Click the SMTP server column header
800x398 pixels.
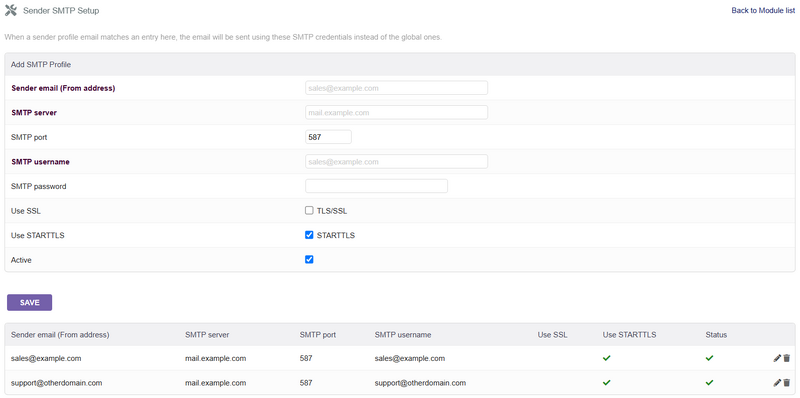coord(207,335)
